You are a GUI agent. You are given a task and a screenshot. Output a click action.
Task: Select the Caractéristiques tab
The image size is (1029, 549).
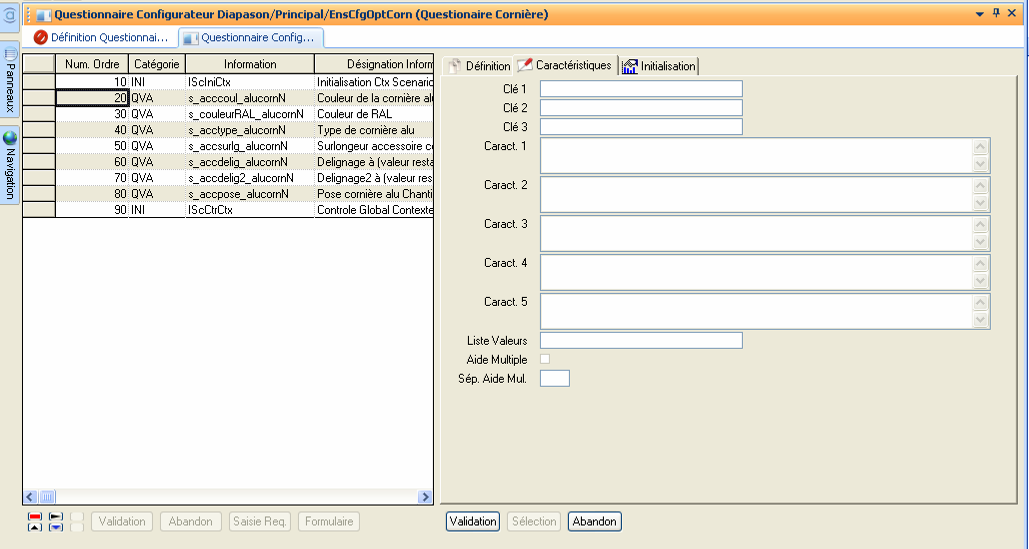565,65
